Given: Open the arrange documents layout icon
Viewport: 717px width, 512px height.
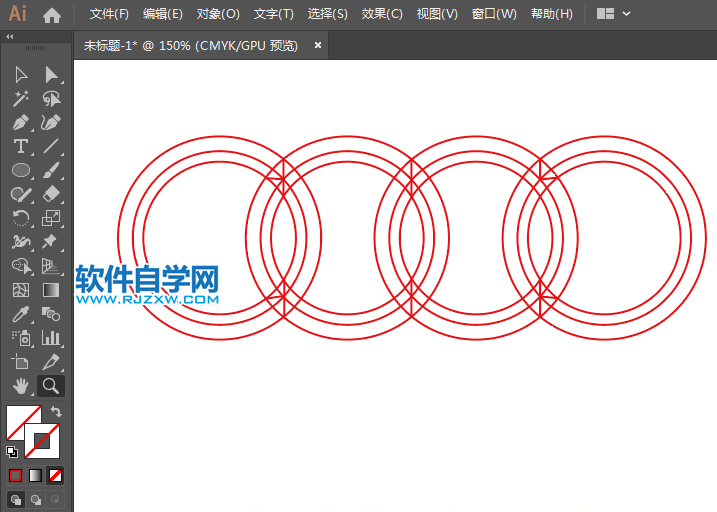Looking at the screenshot, I should 605,14.
